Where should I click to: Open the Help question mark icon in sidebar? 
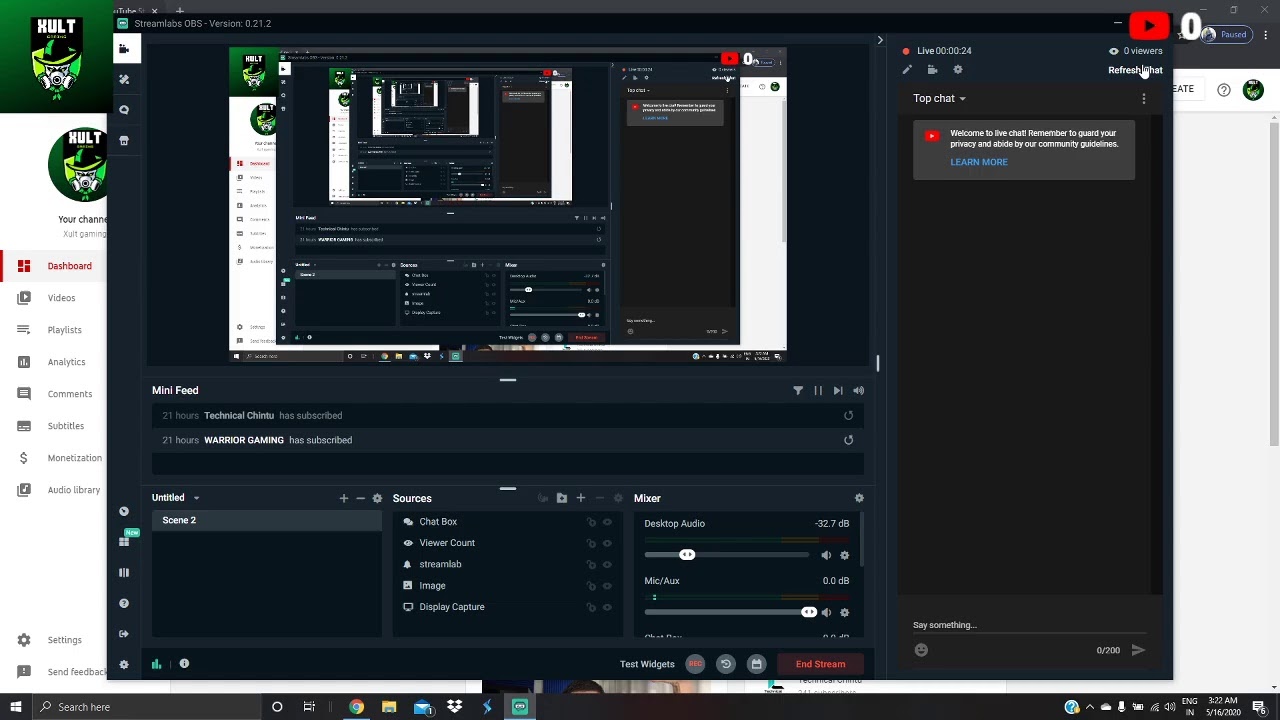pyautogui.click(x=124, y=603)
